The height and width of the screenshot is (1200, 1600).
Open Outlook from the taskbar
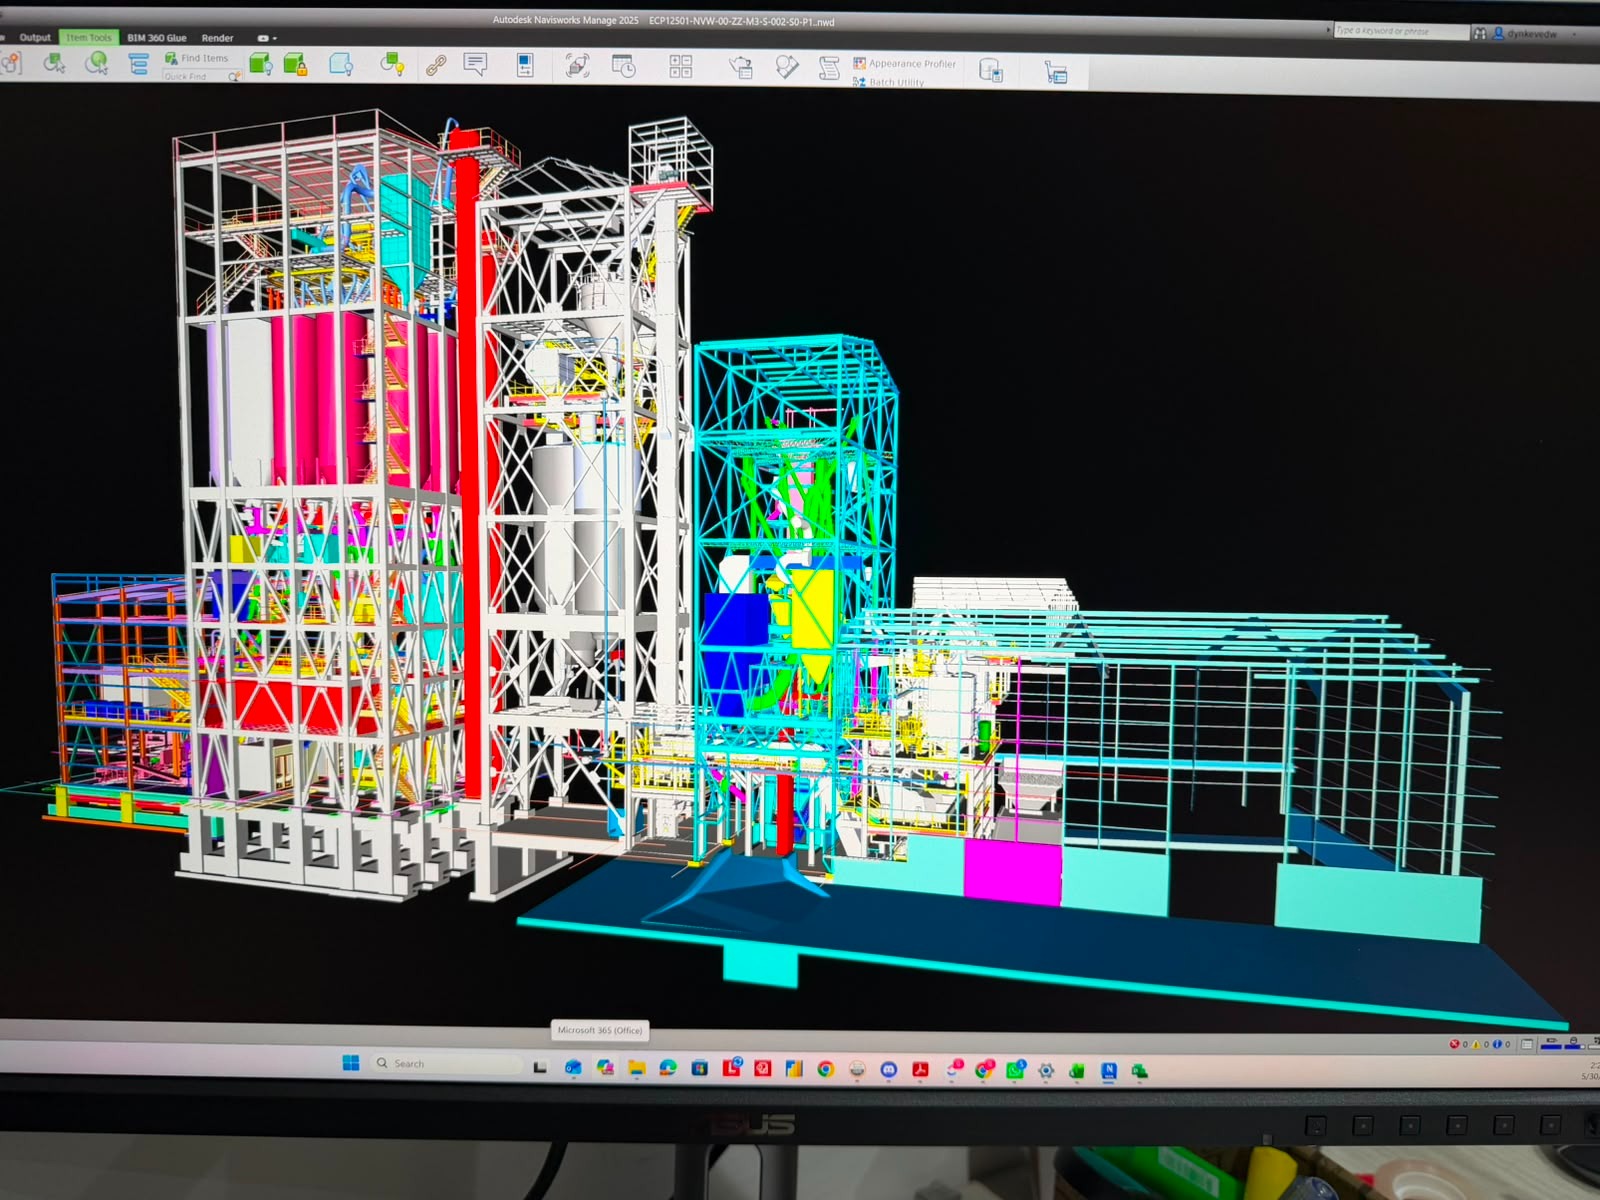[x=573, y=1067]
